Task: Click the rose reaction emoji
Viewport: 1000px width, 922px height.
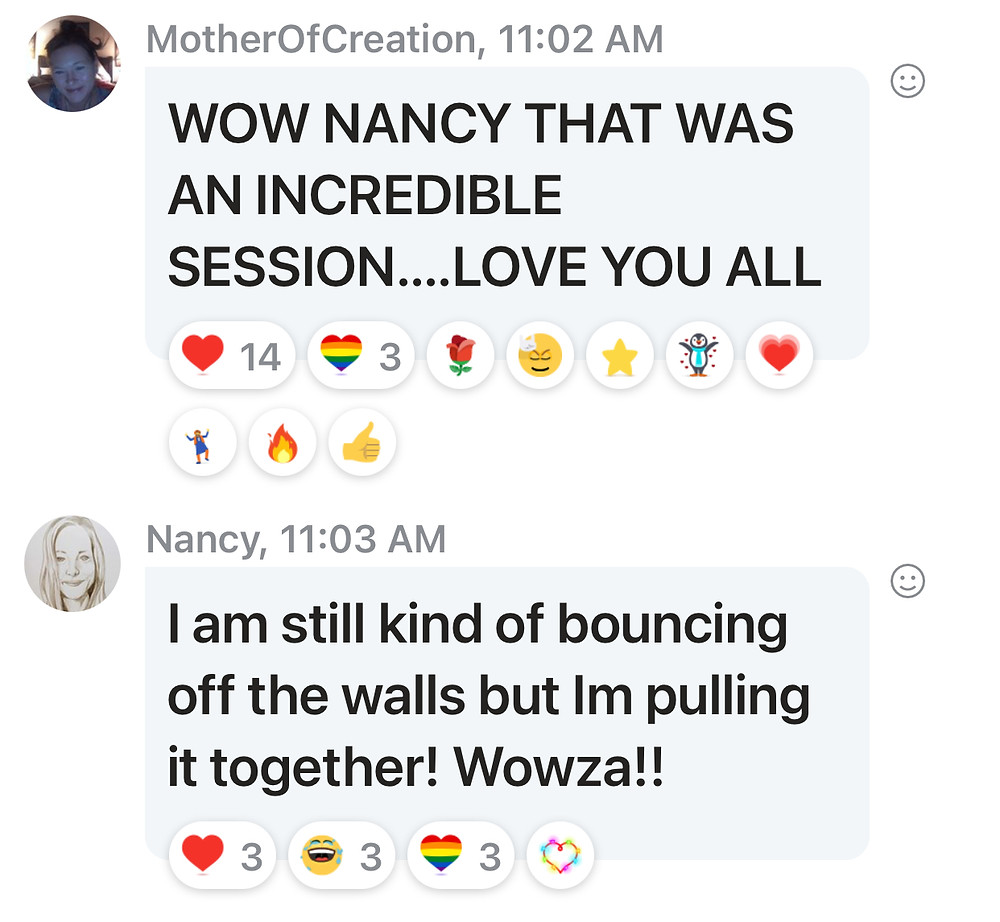Action: pyautogui.click(x=460, y=355)
